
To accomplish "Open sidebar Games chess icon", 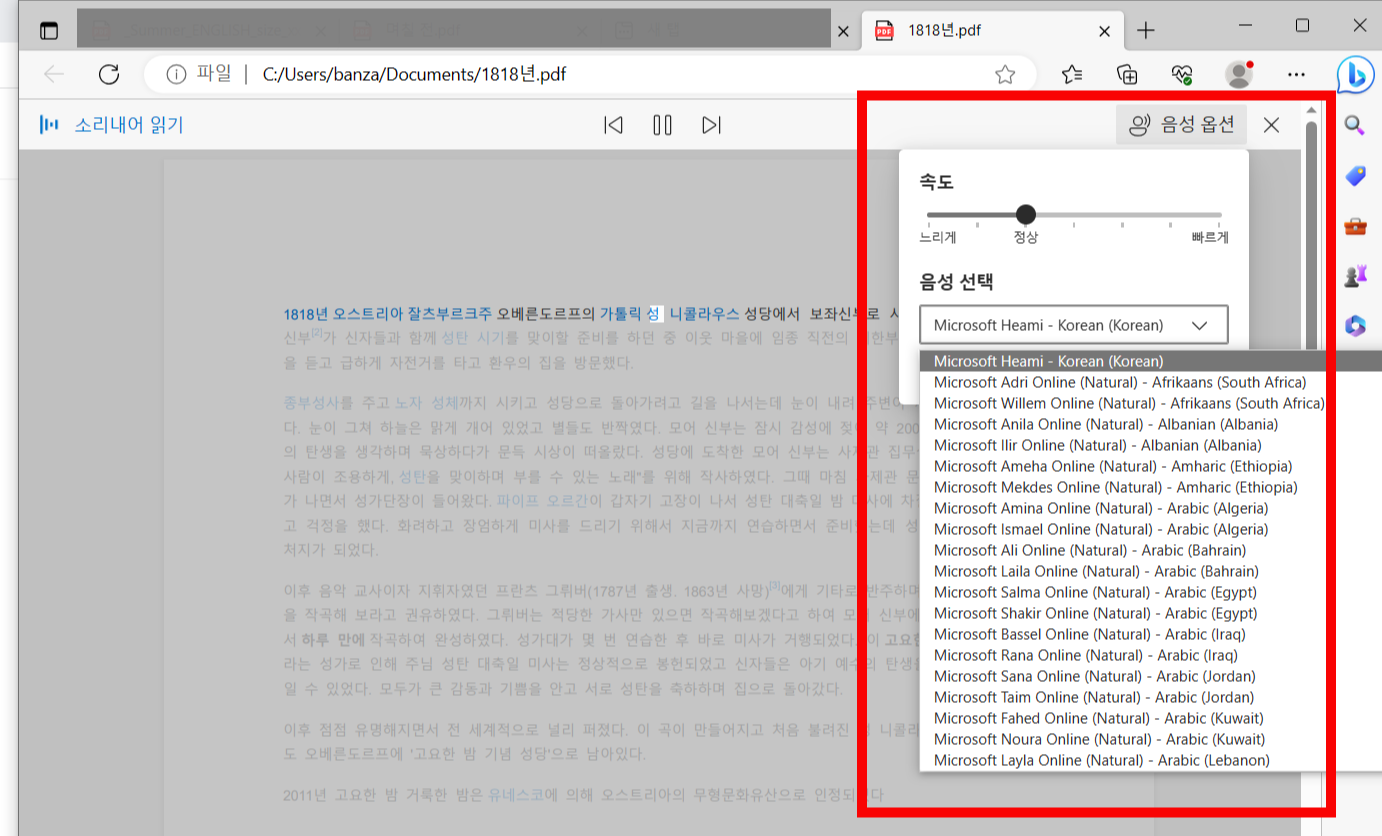I will (x=1355, y=276).
